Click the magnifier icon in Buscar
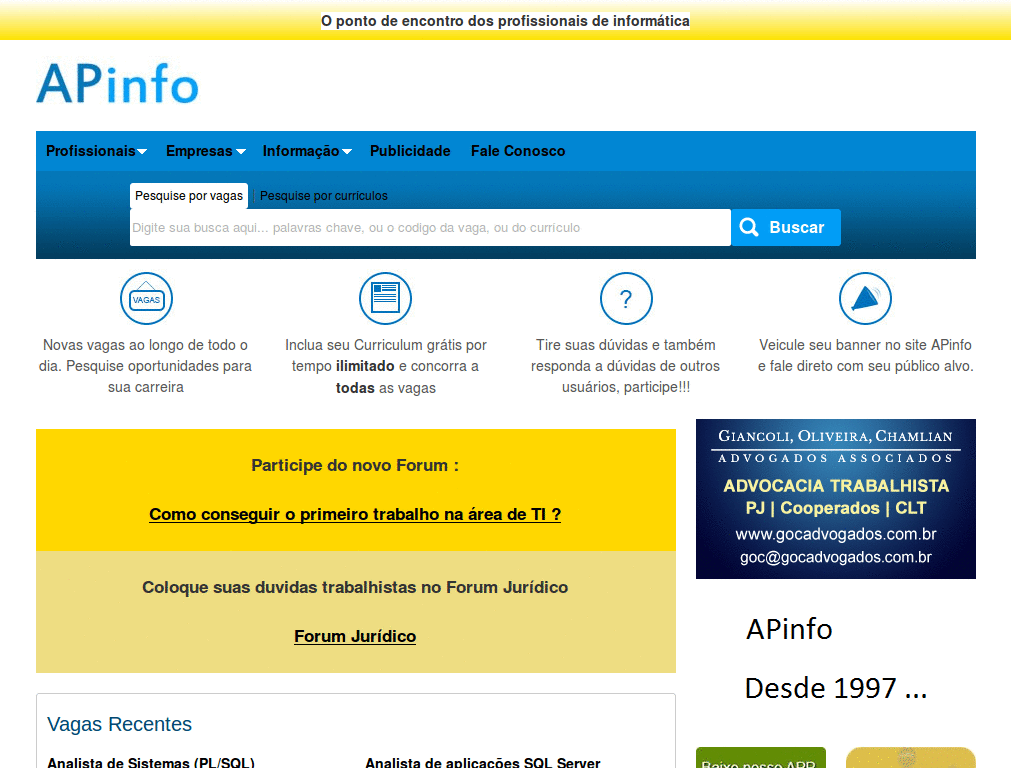Image resolution: width=1024 pixels, height=768 pixels. [749, 227]
